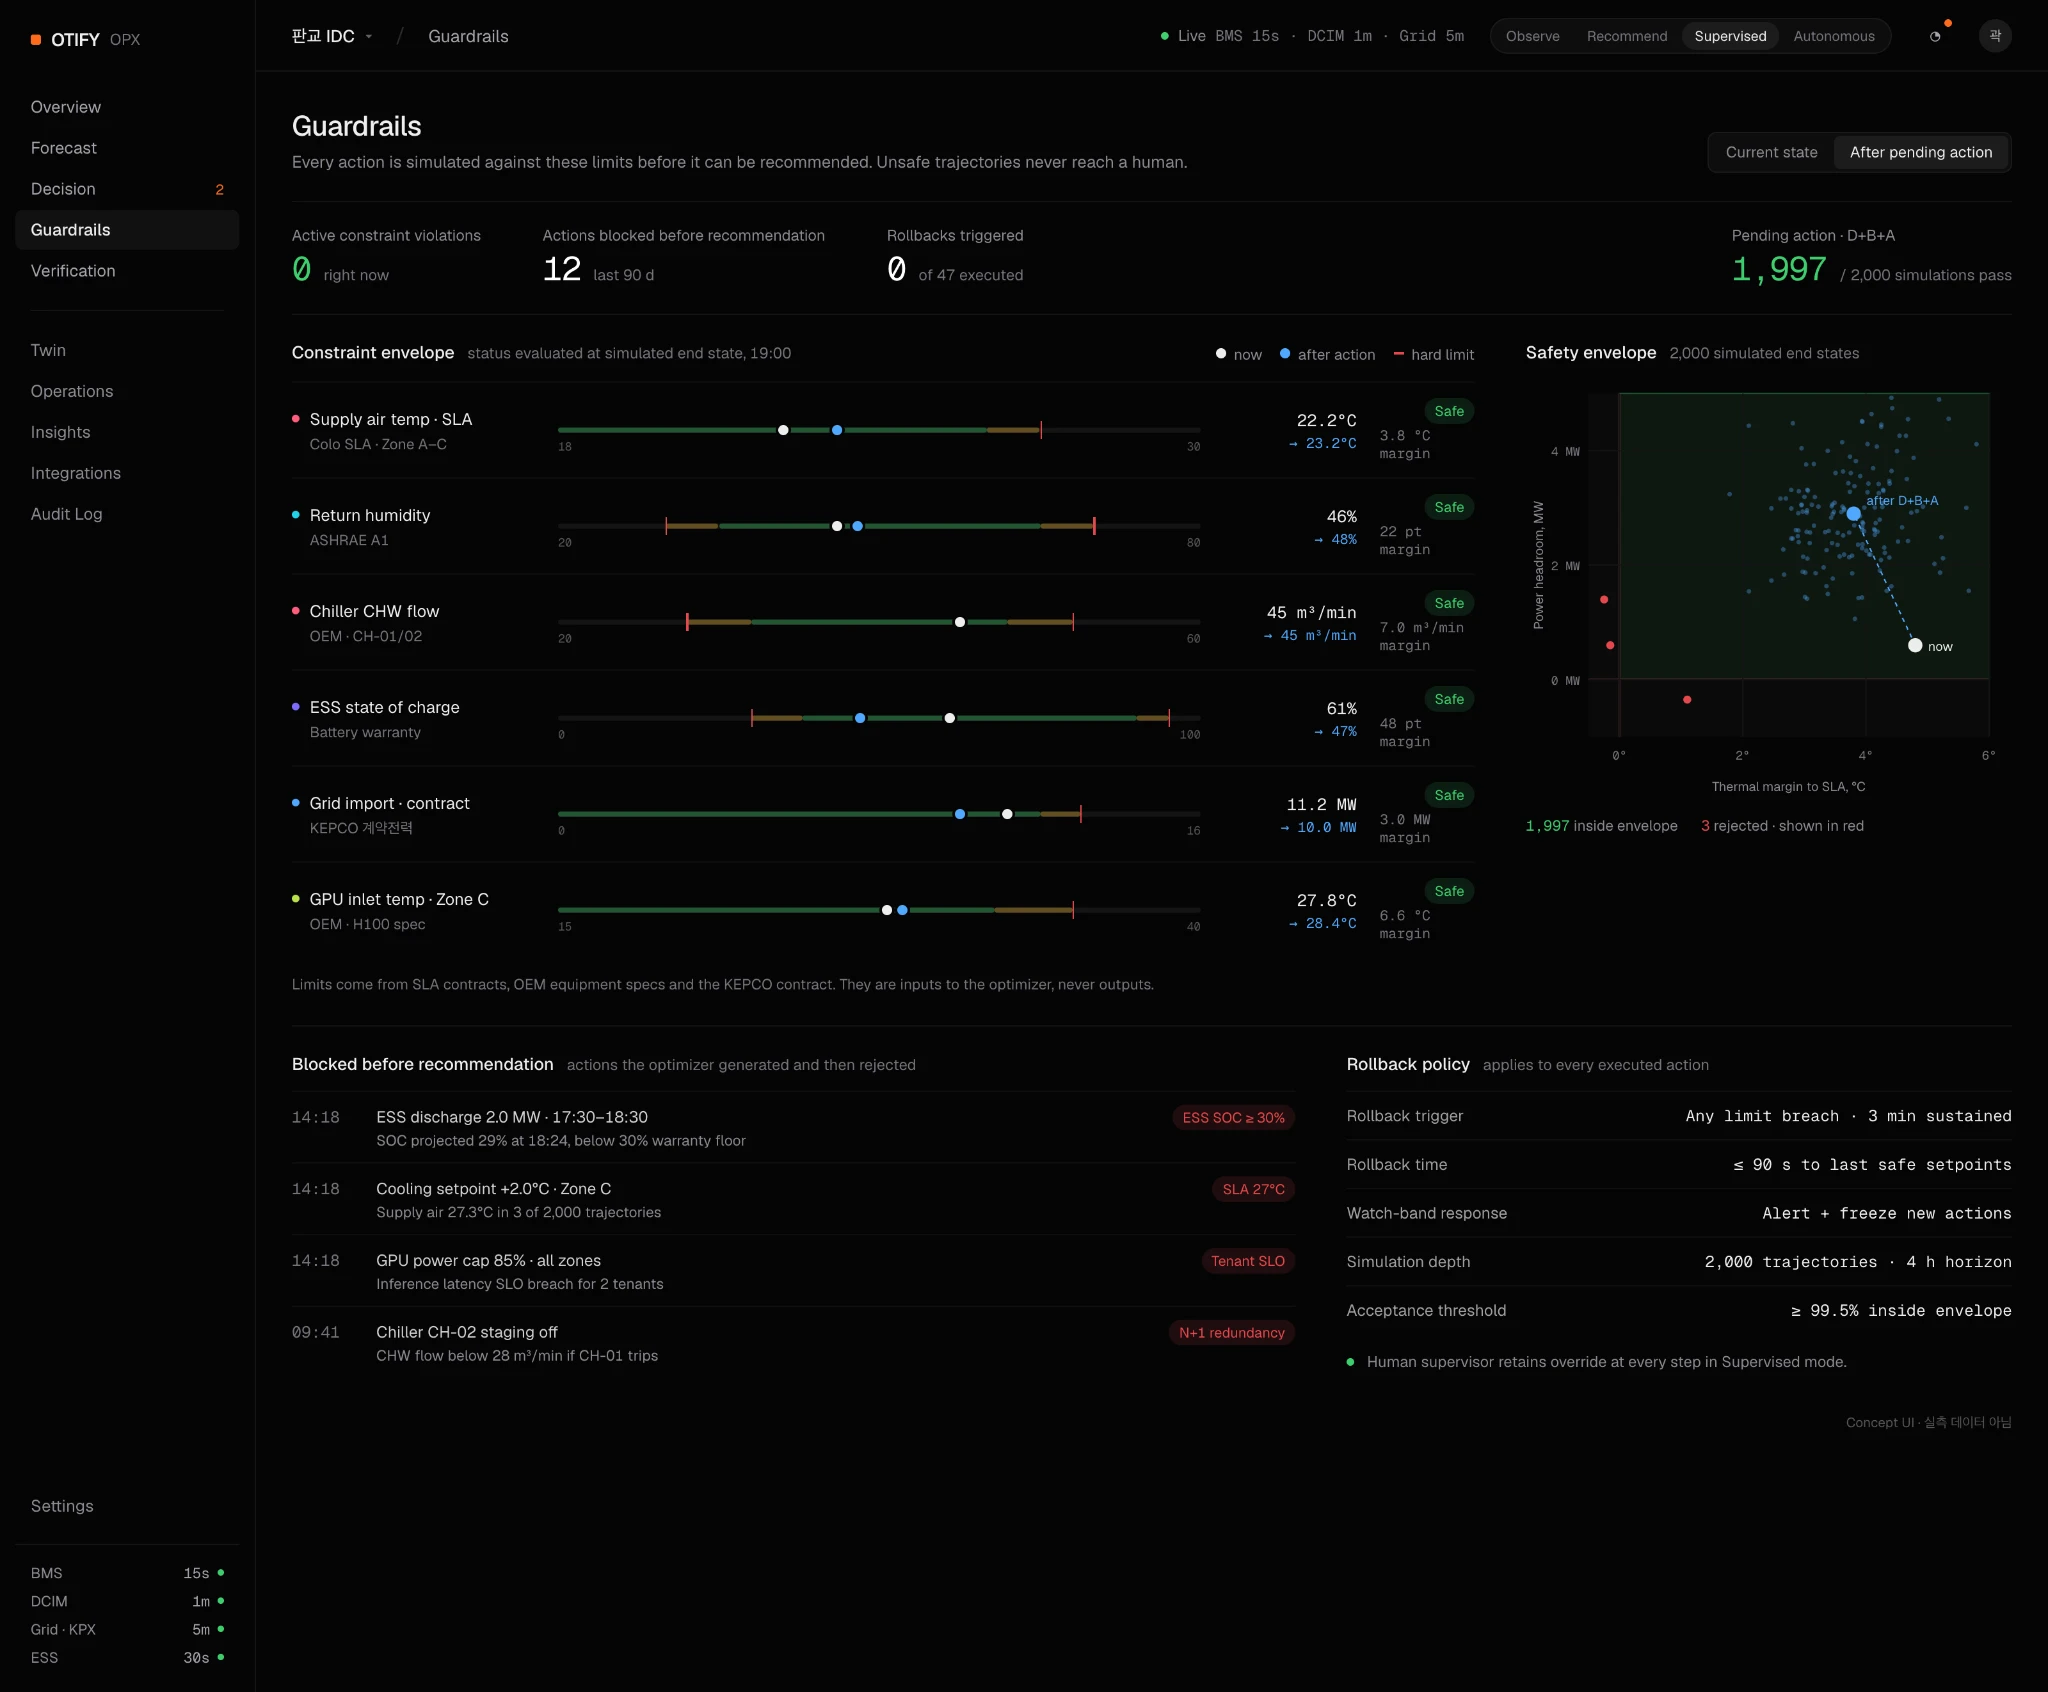
Task: Set operating mode to Recommend
Action: tap(1626, 36)
